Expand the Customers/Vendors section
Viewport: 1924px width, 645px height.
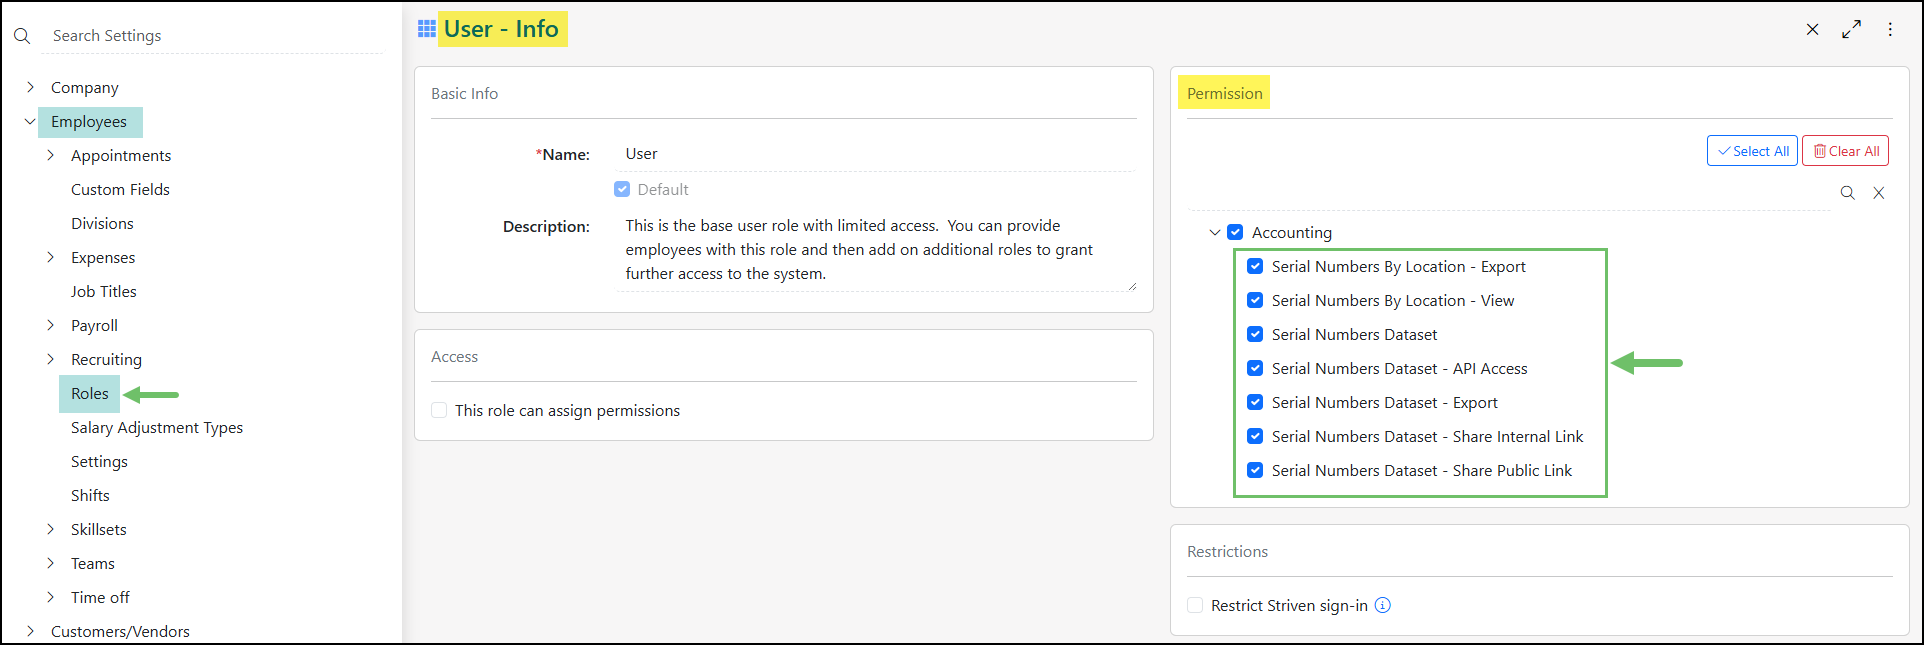[x=30, y=631]
